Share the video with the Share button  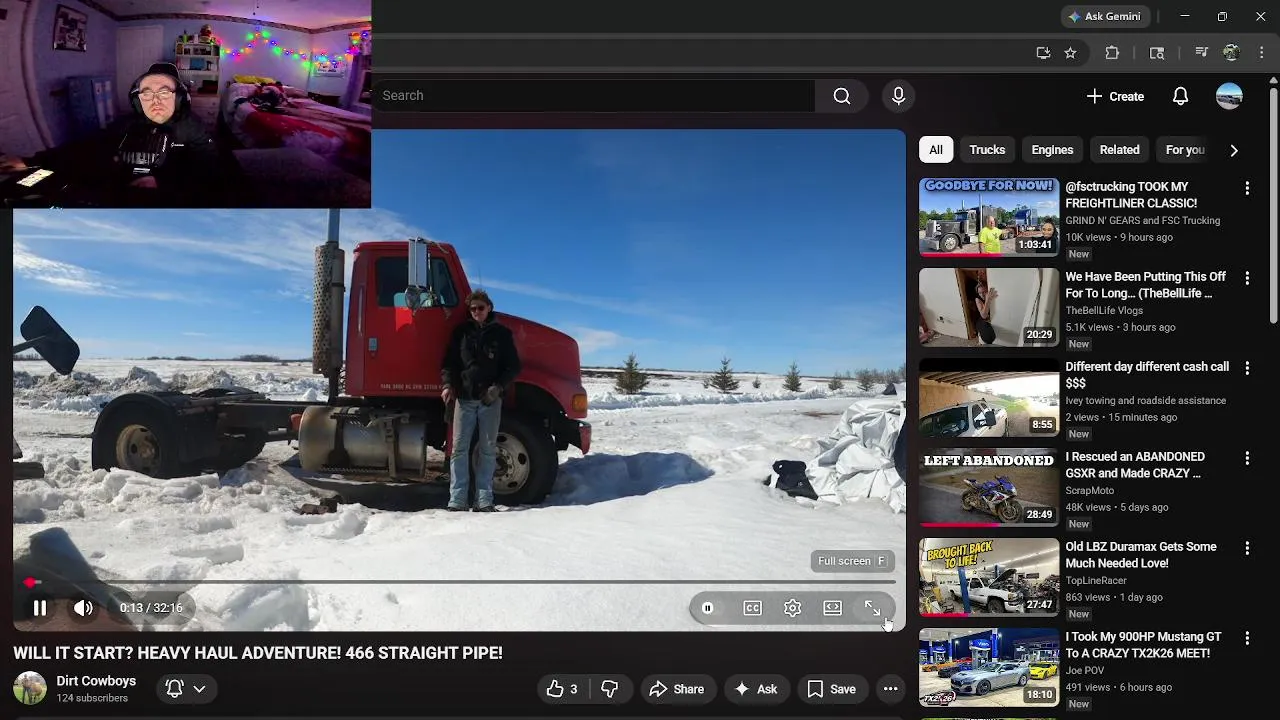pyautogui.click(x=677, y=689)
